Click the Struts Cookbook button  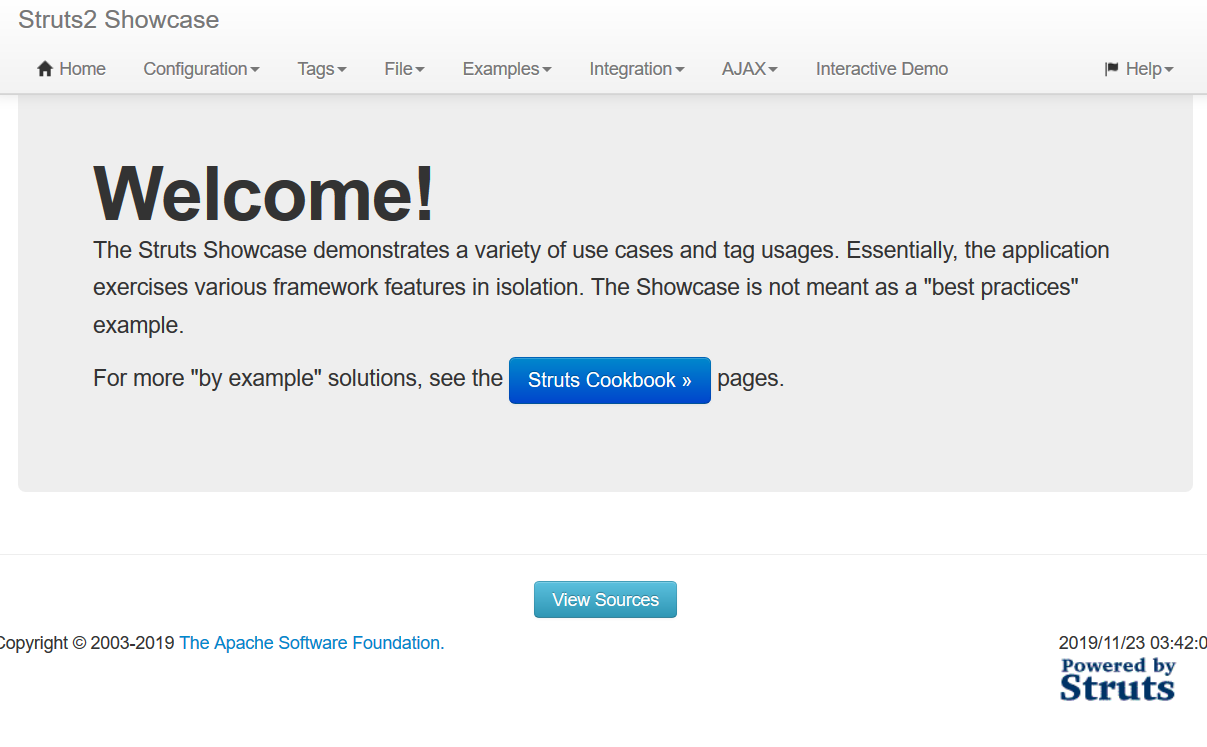pos(610,380)
